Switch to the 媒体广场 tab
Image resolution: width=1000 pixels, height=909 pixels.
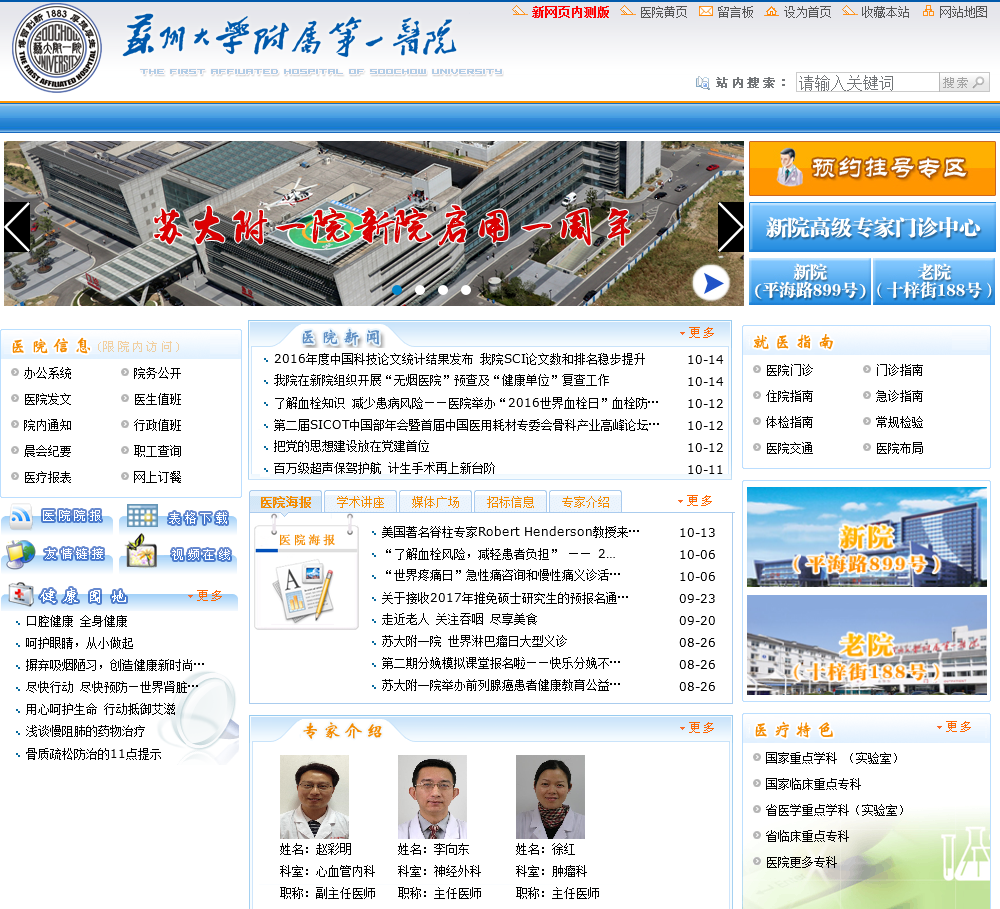pyautogui.click(x=436, y=502)
